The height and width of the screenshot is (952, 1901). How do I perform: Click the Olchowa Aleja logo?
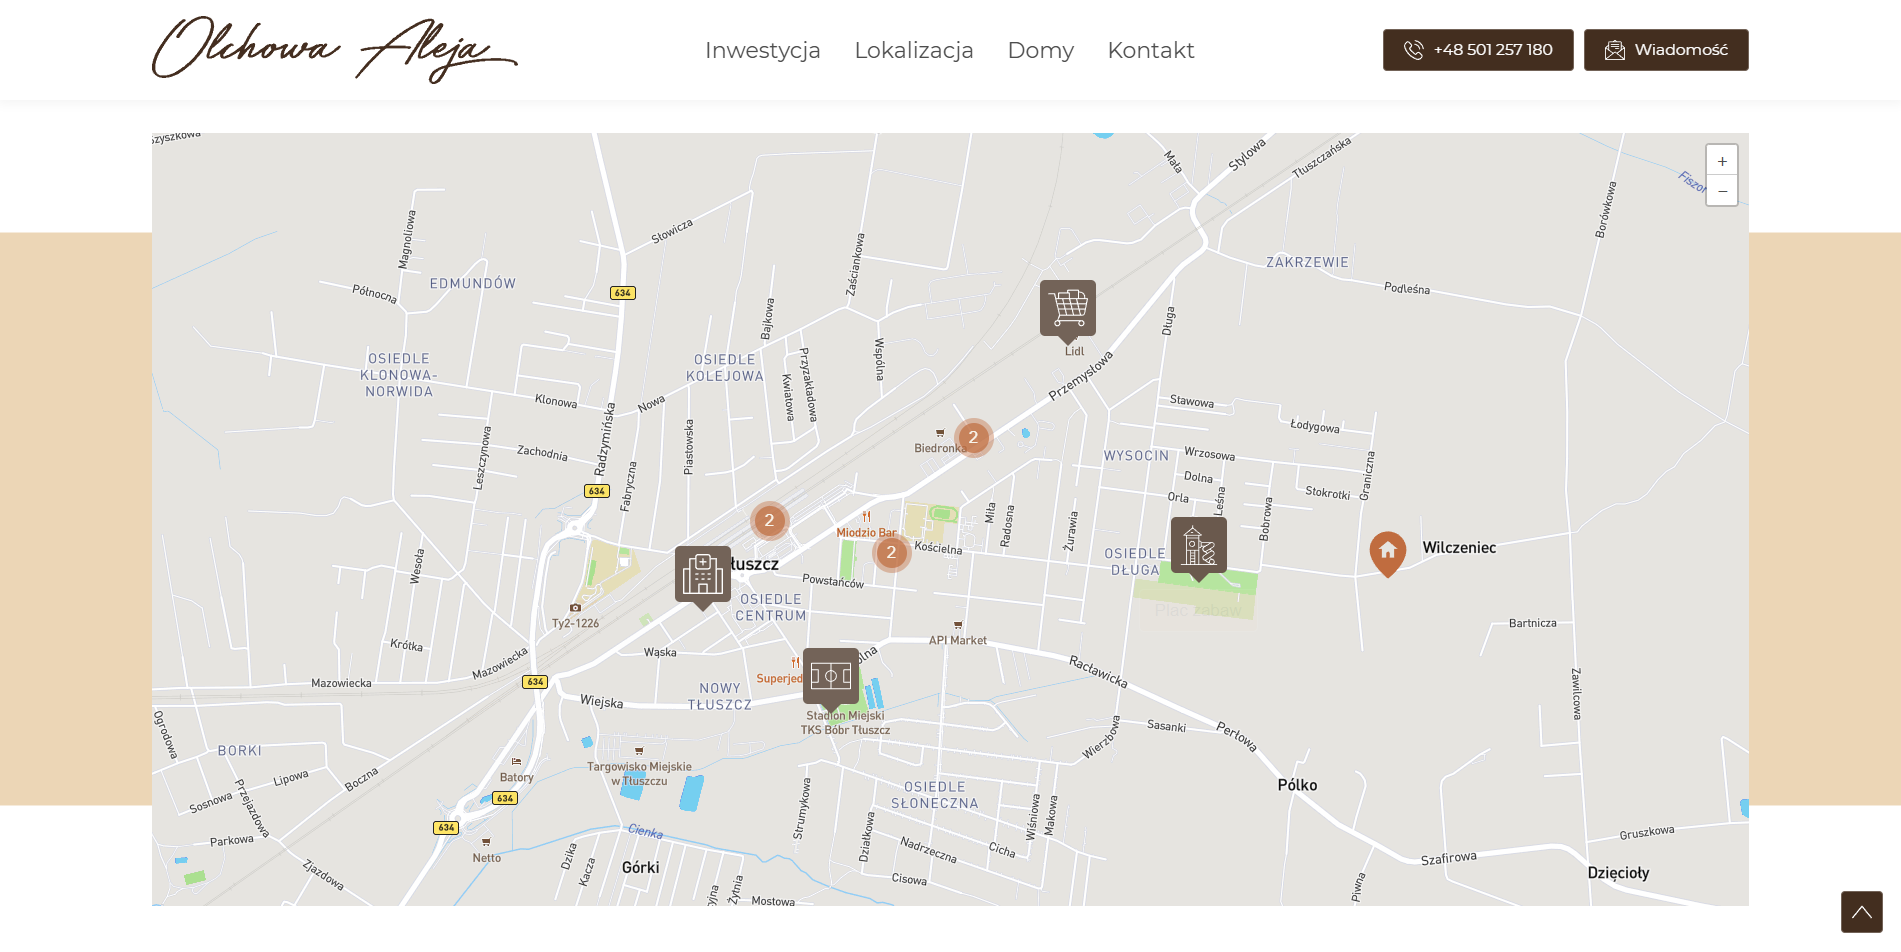[334, 49]
